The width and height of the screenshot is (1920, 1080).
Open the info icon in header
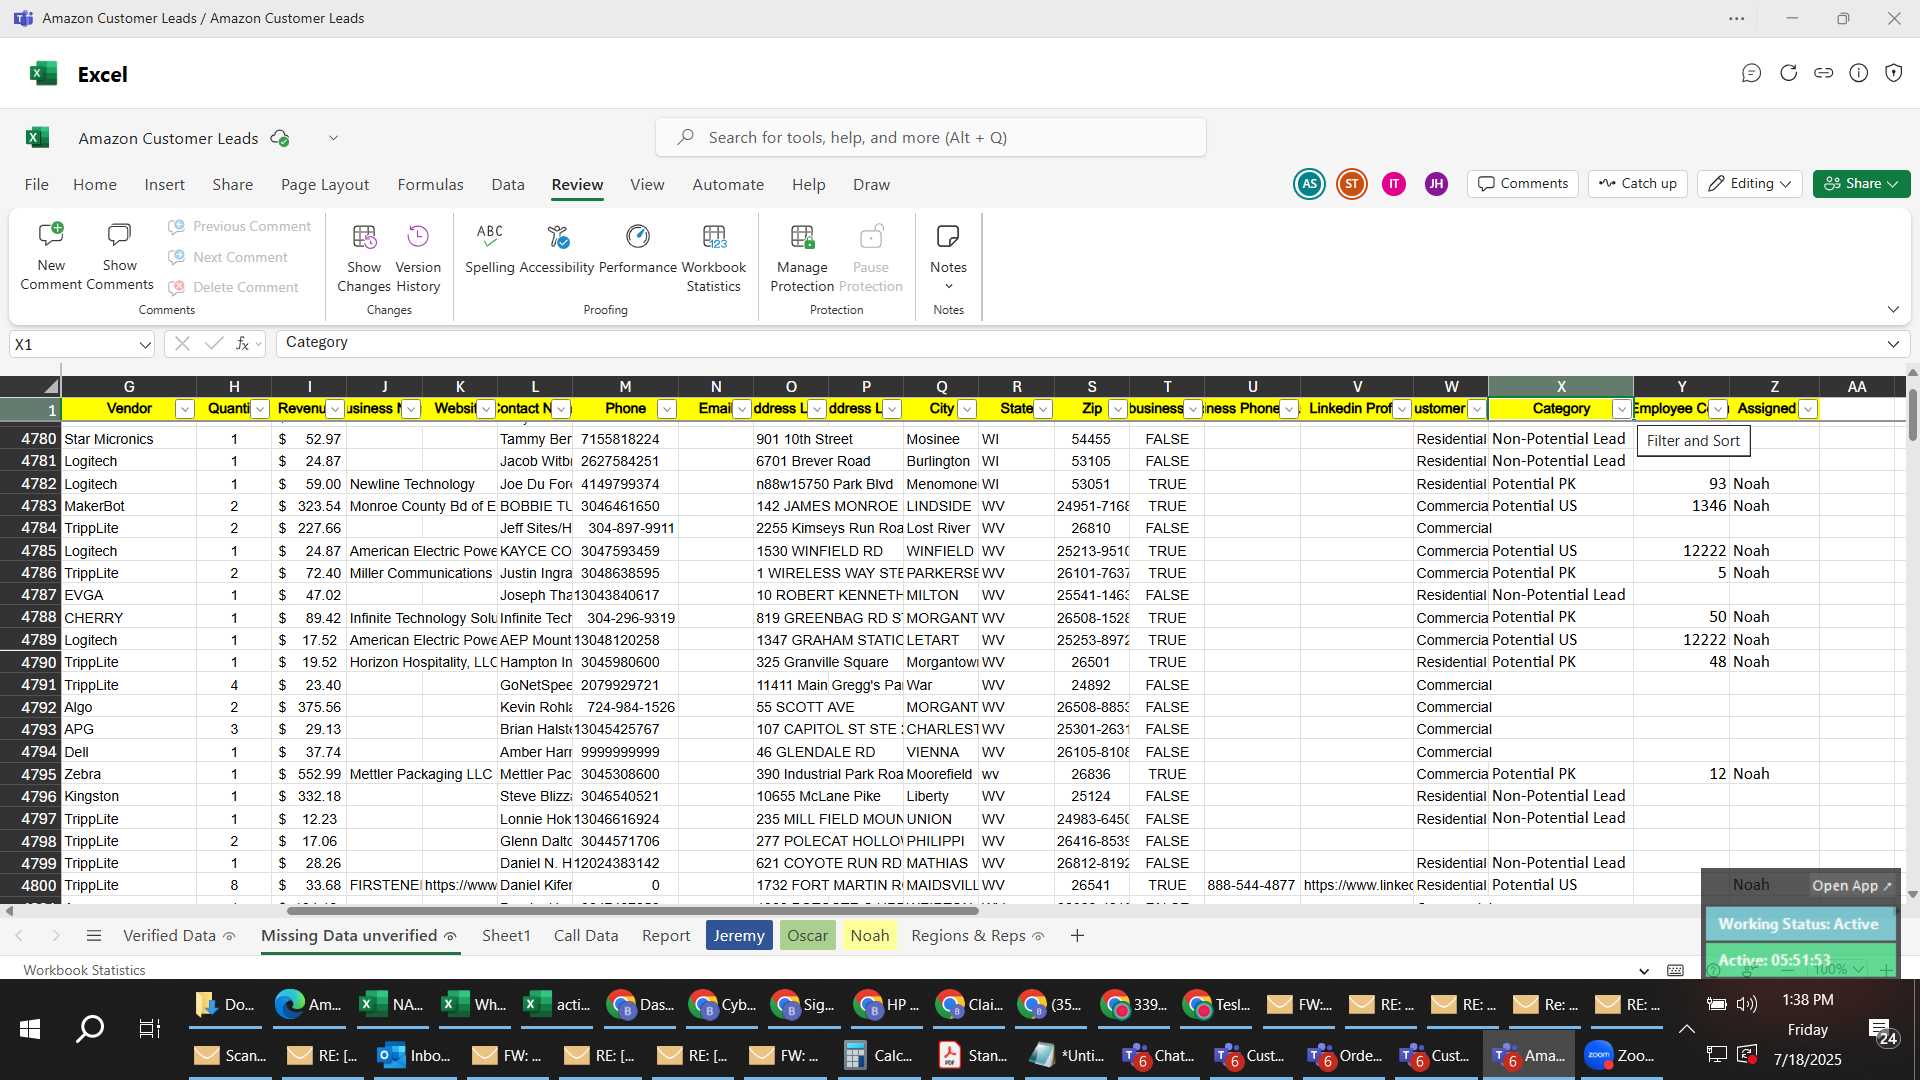[1859, 73]
